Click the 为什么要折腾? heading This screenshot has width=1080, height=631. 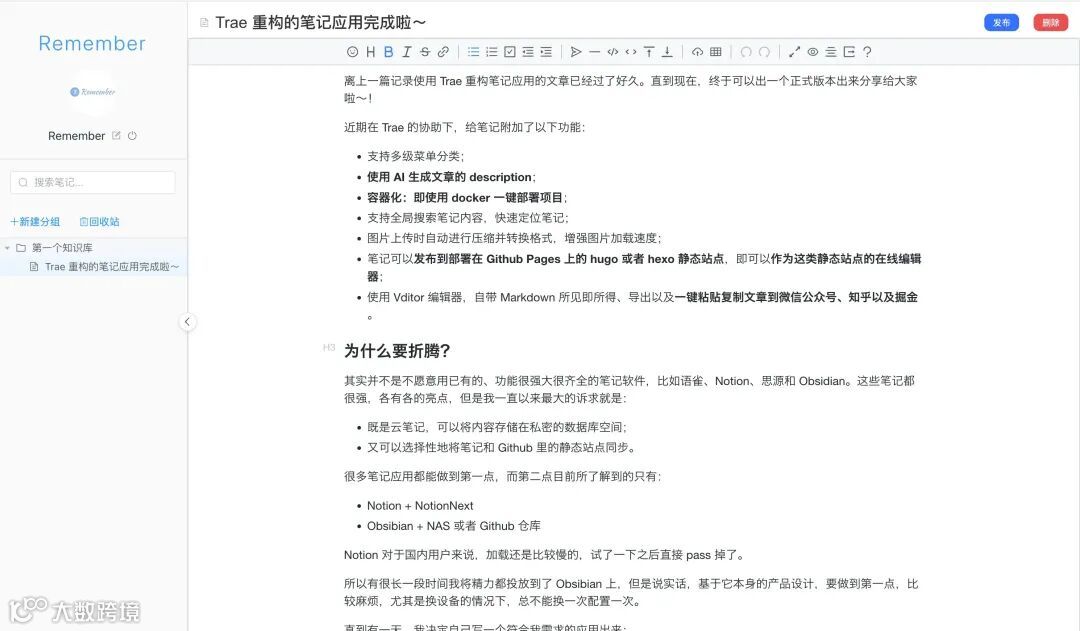click(397, 351)
